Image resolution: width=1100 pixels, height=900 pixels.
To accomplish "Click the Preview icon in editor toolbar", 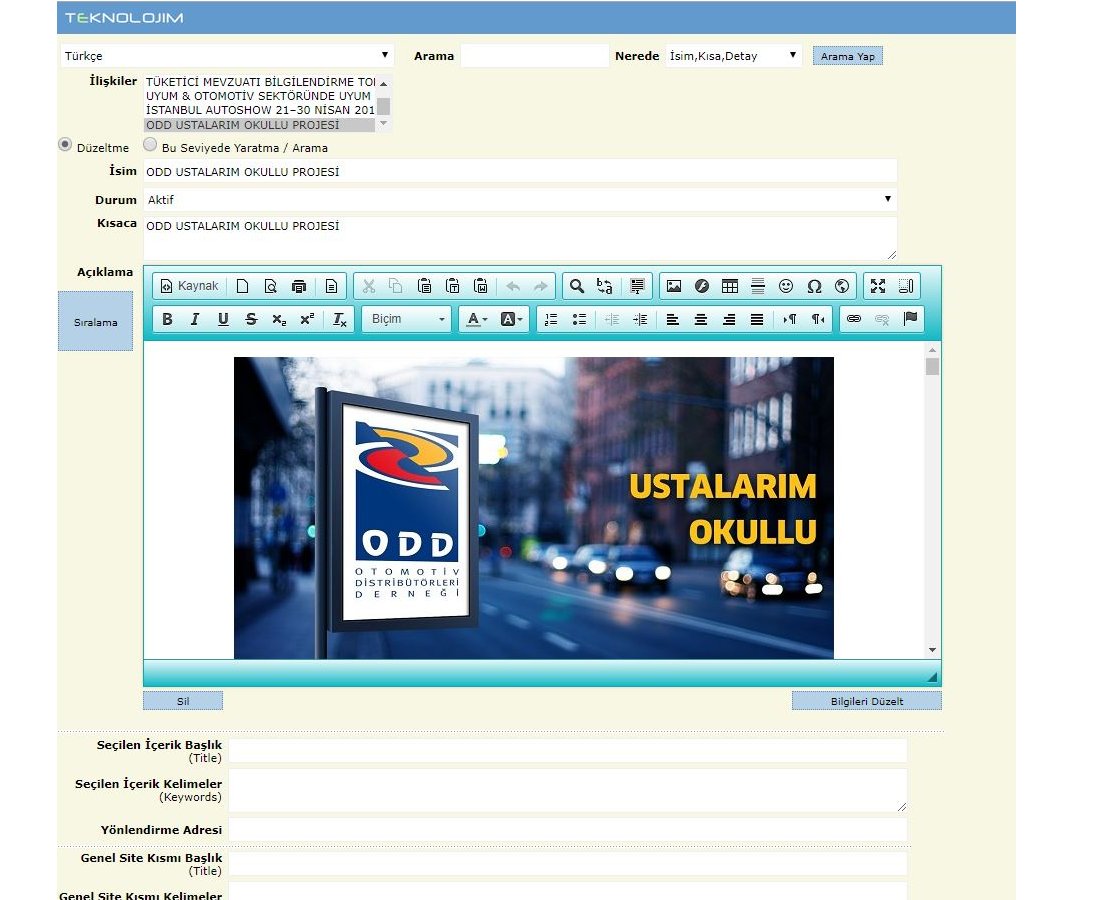I will 271,286.
